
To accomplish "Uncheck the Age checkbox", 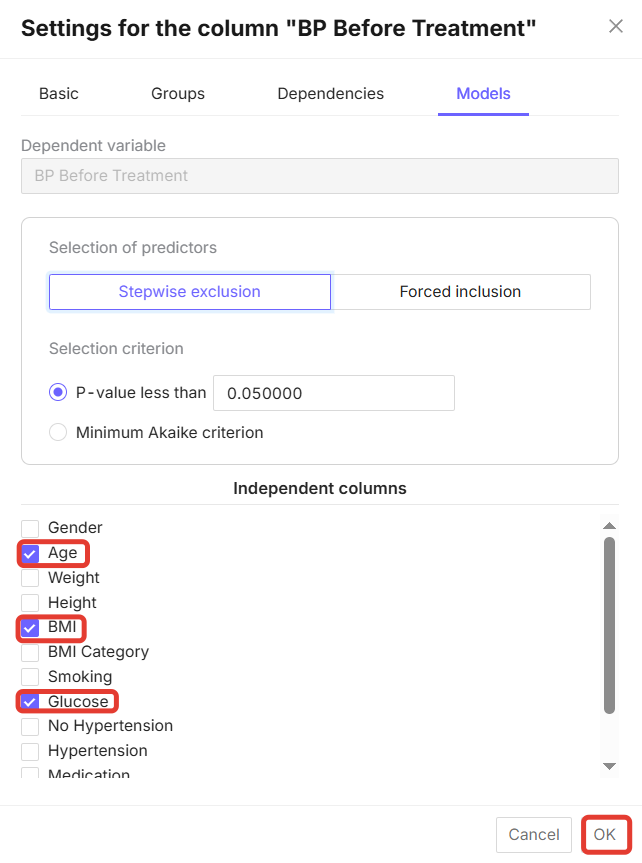I will coord(30,553).
